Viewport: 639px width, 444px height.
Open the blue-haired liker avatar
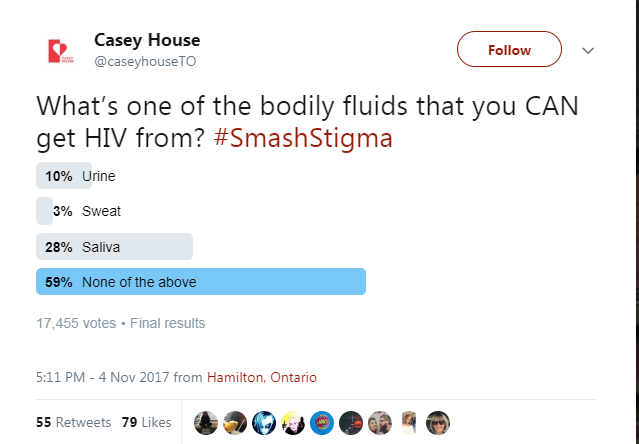click(x=264, y=422)
